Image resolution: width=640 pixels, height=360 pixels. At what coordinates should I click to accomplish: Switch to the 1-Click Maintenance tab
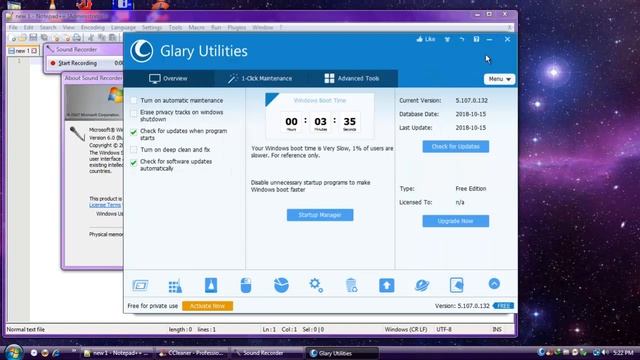[260, 78]
